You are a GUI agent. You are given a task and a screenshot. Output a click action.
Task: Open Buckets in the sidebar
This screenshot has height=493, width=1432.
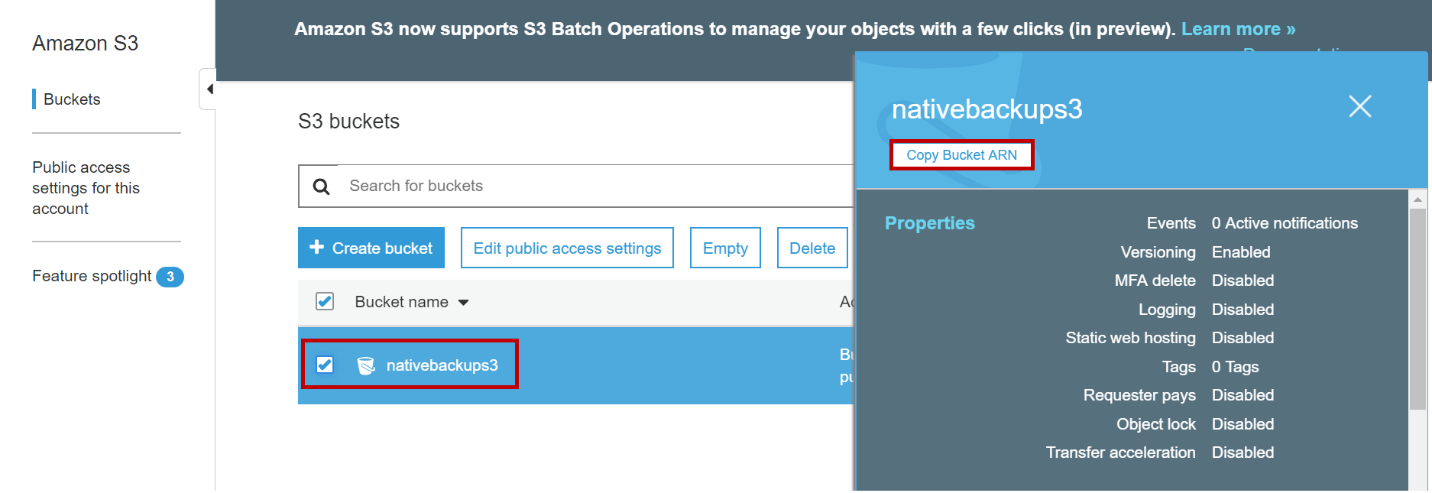[x=72, y=99]
